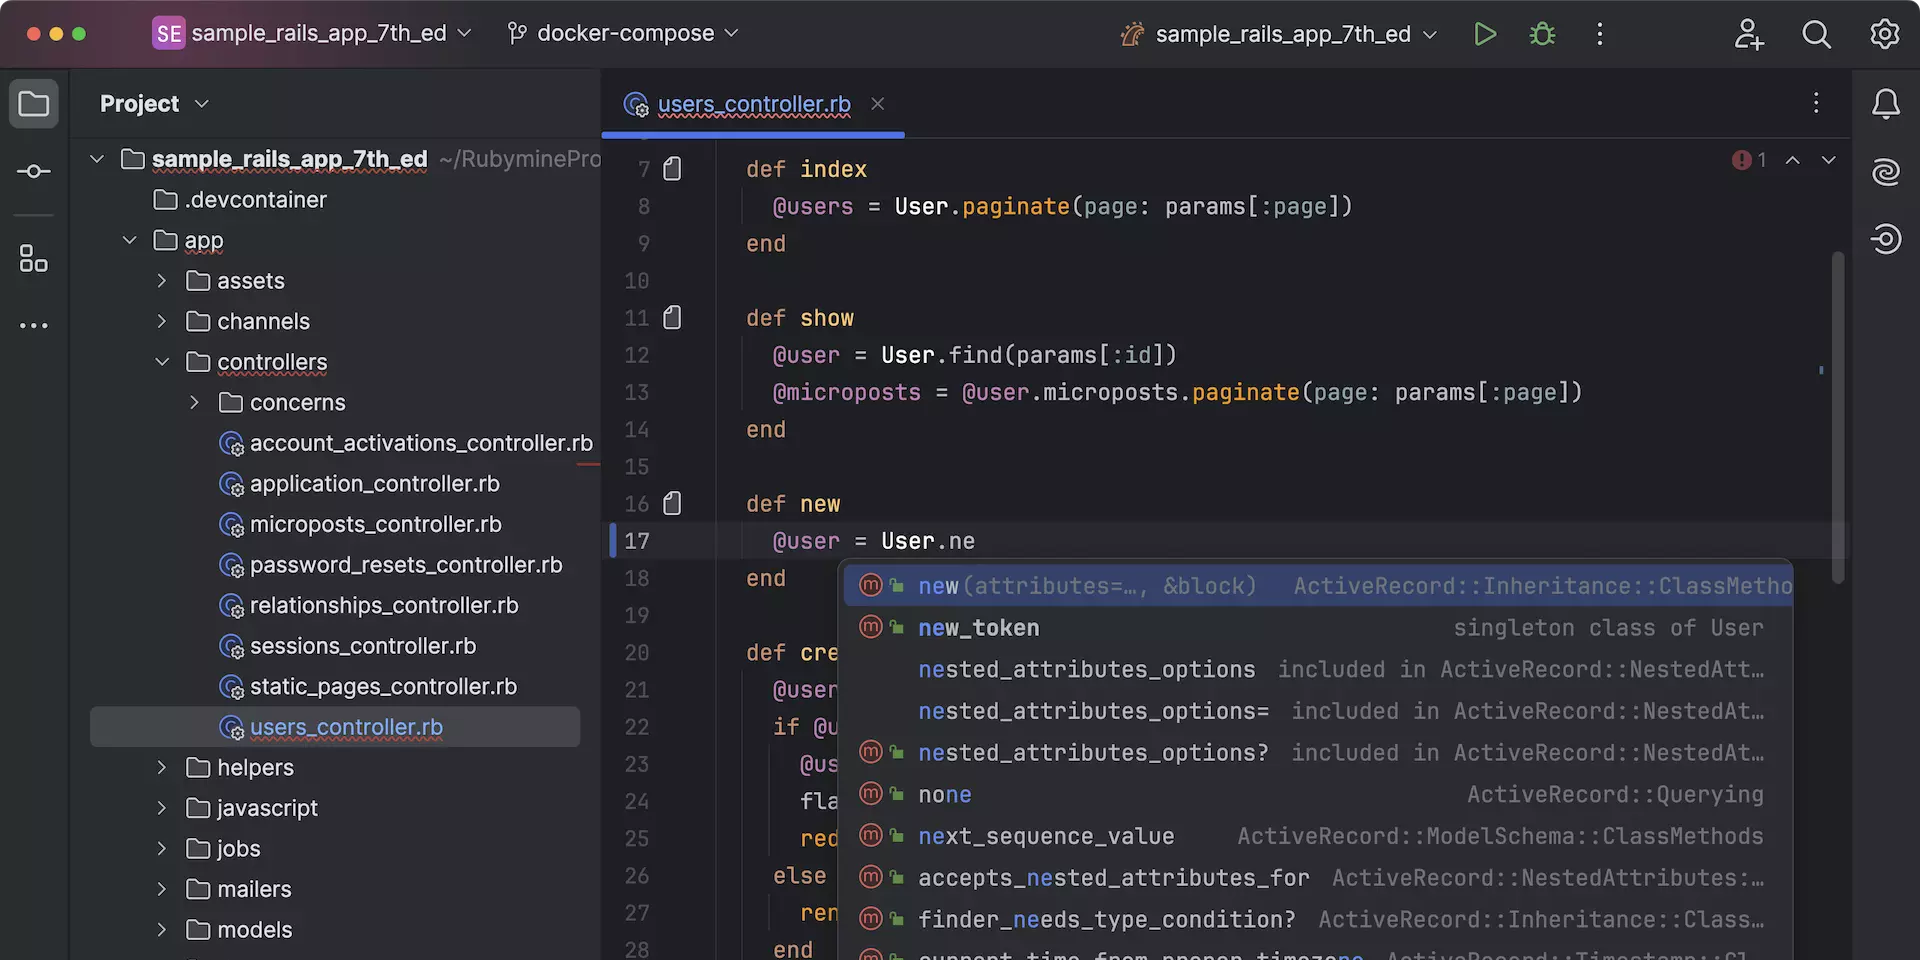Open IDE settings gear
The image size is (1920, 960).
coord(1885,34)
